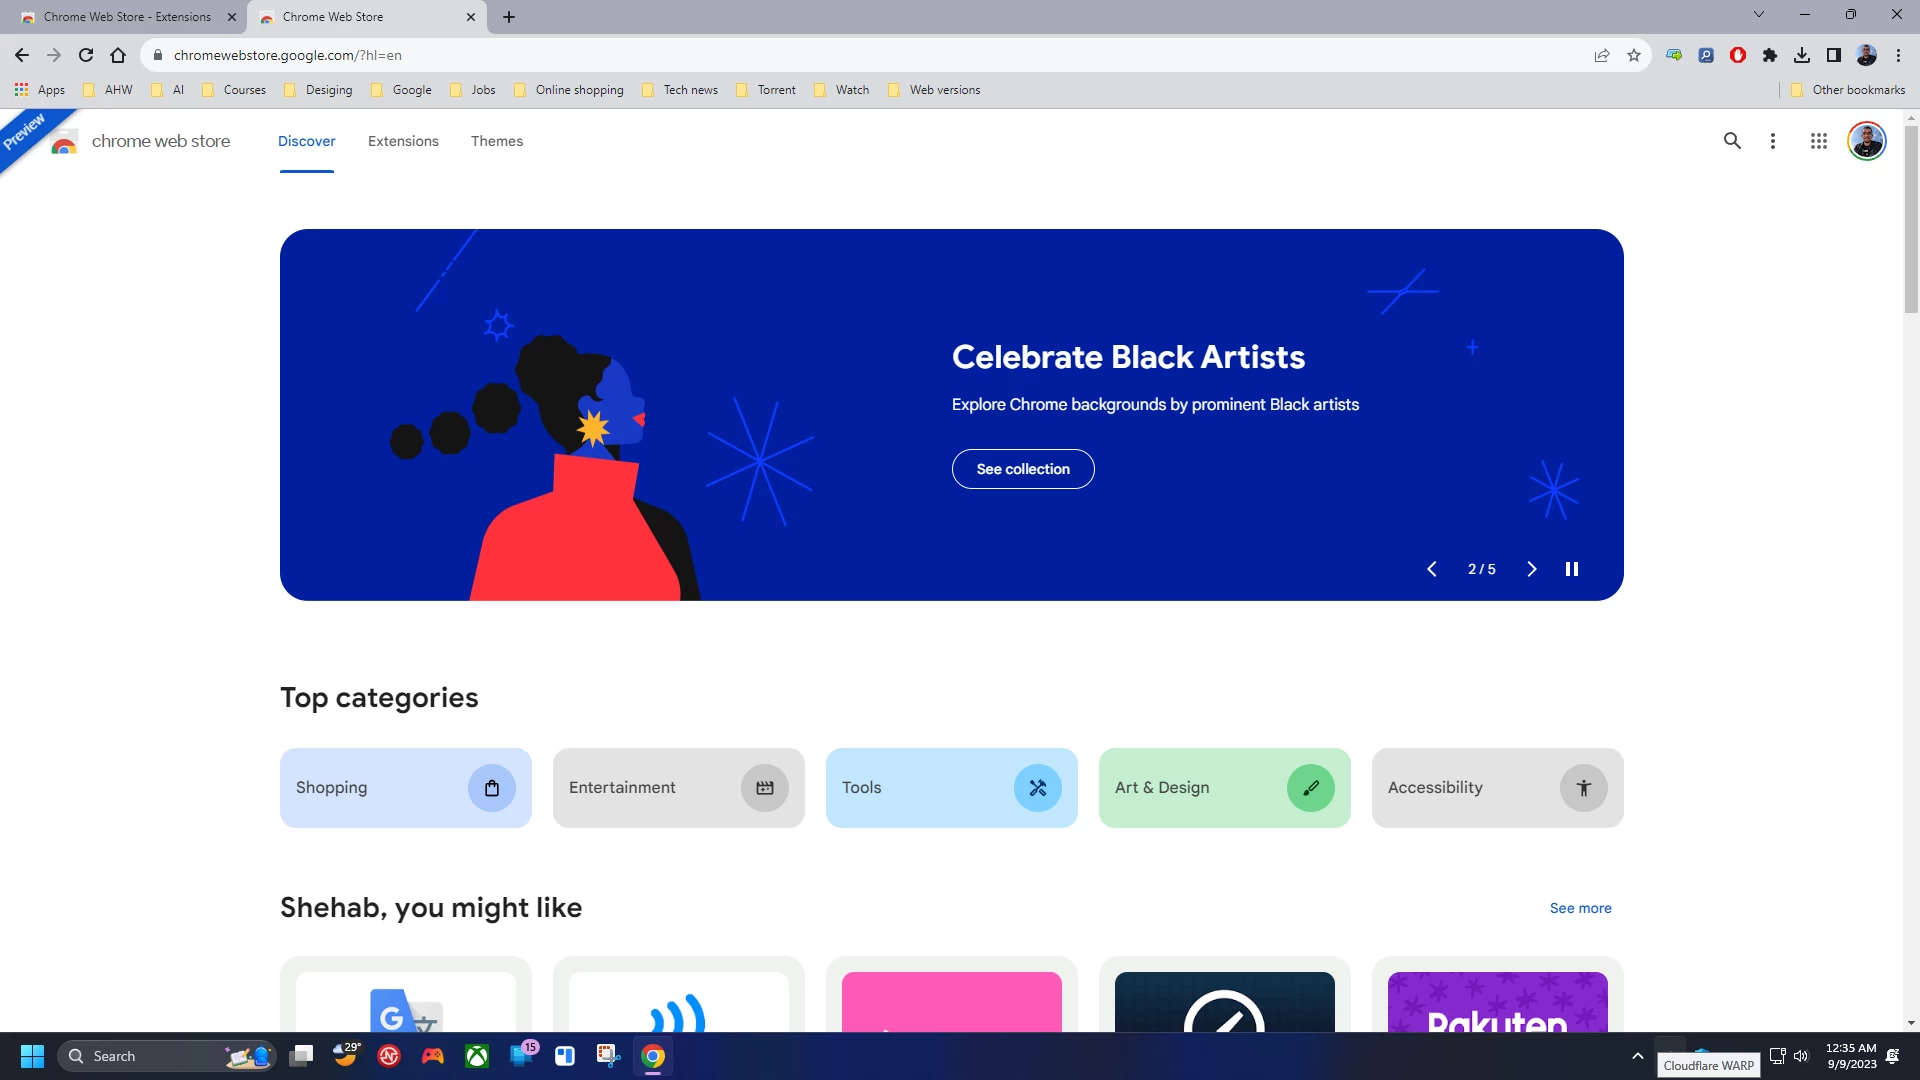Viewport: 1920px width, 1080px height.
Task: Open the Other bookmarks folder
Action: tap(1848, 90)
